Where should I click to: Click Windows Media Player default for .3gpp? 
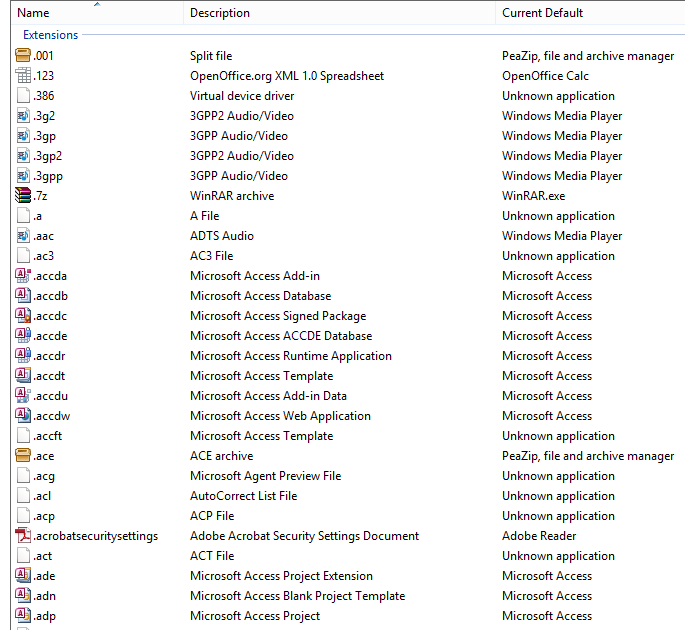click(x=561, y=176)
